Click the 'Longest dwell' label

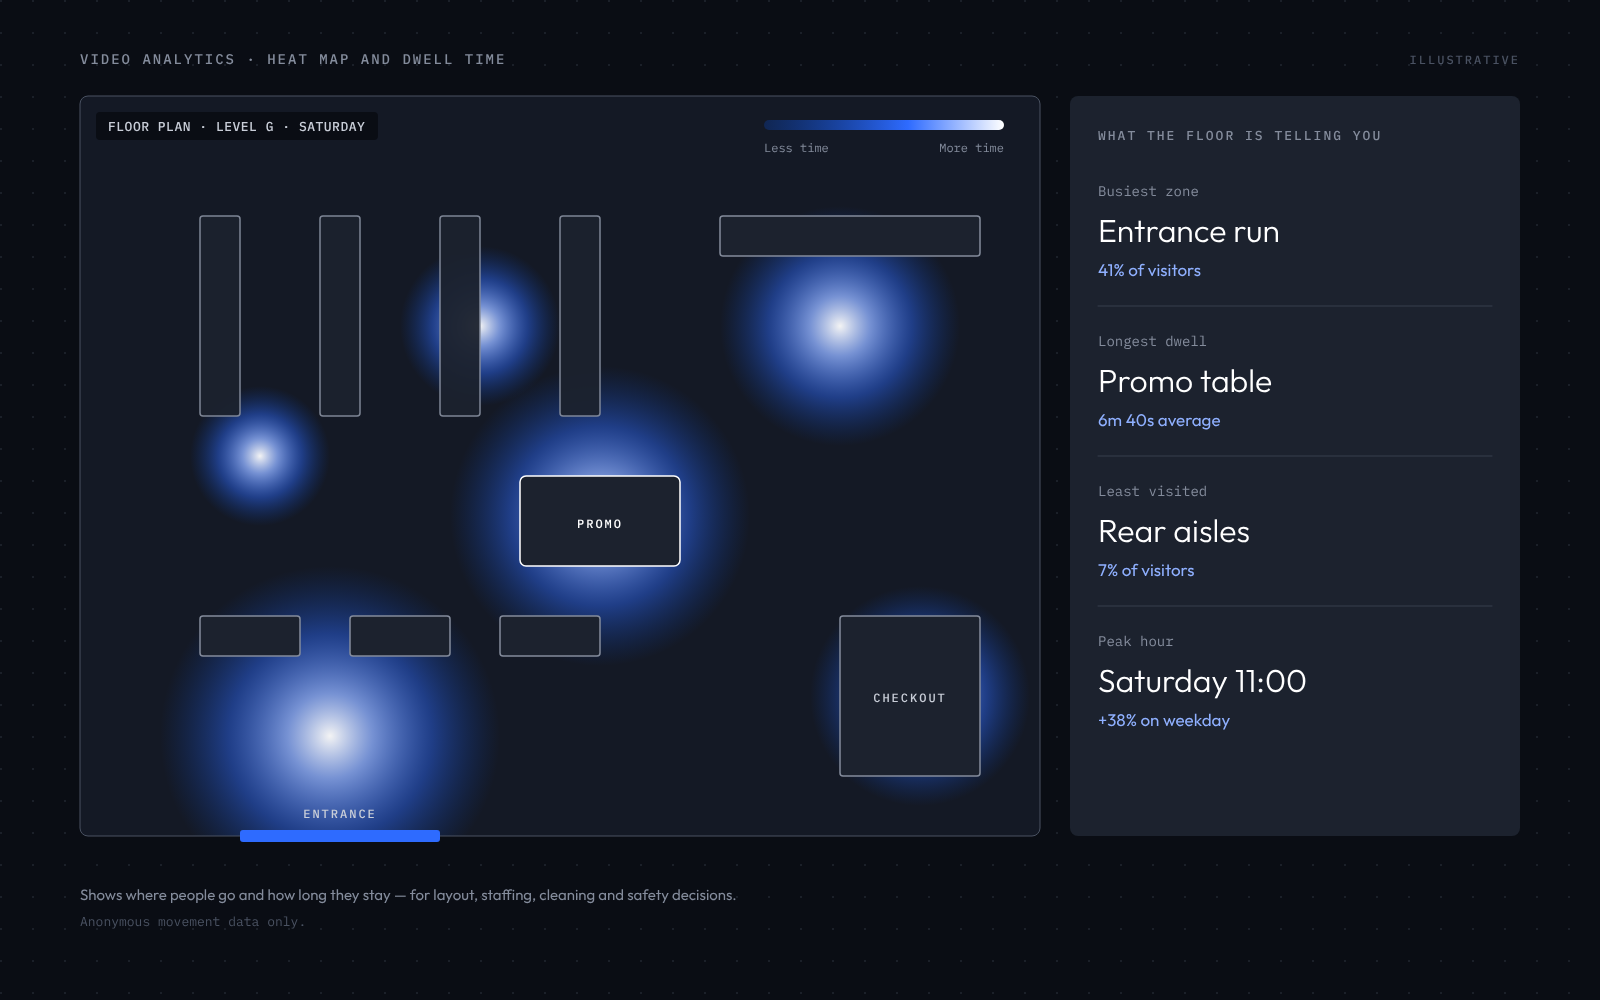pyautogui.click(x=1152, y=342)
